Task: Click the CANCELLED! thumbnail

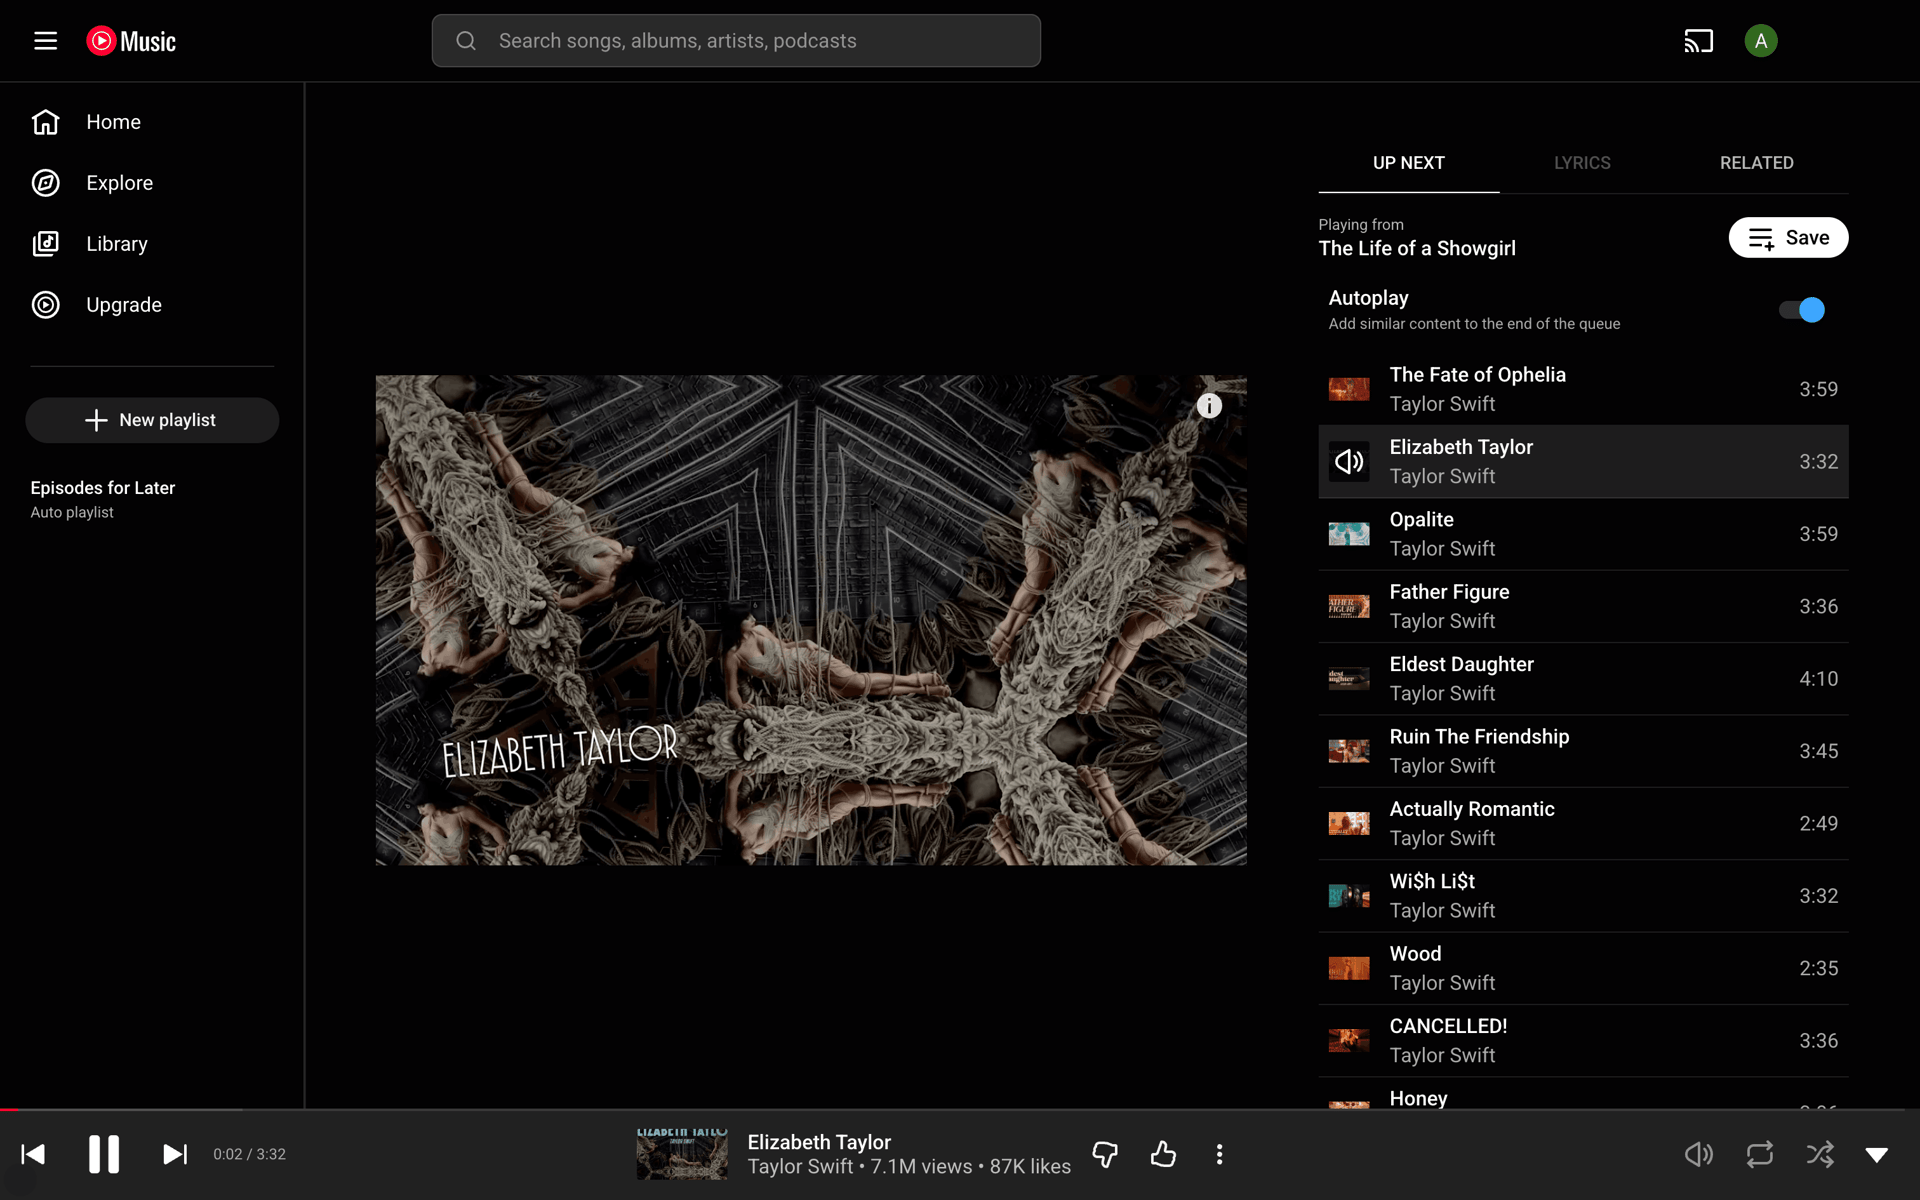Action: [1349, 1041]
